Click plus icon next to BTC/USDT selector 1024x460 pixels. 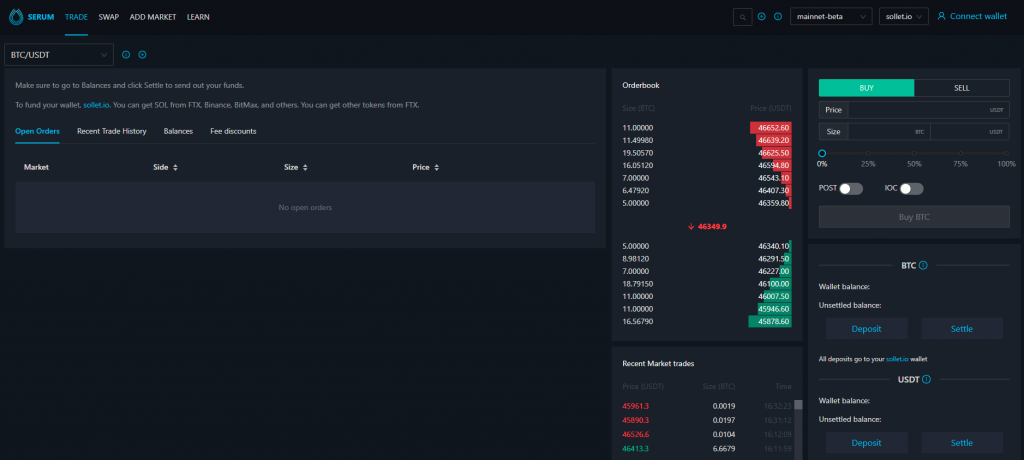tap(143, 55)
